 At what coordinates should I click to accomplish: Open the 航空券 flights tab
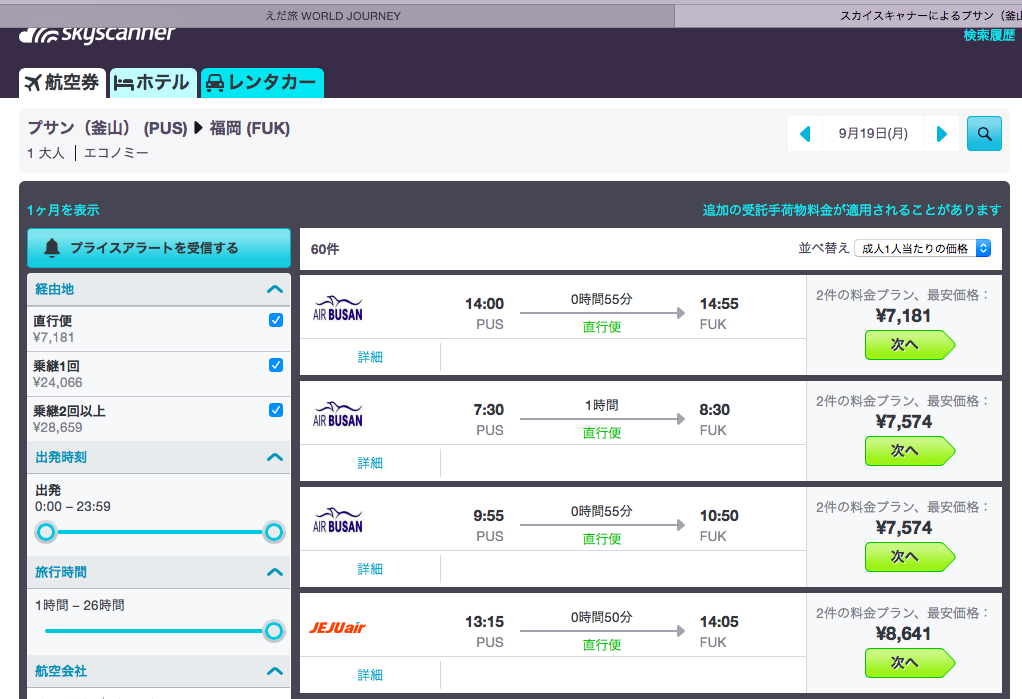(x=63, y=83)
